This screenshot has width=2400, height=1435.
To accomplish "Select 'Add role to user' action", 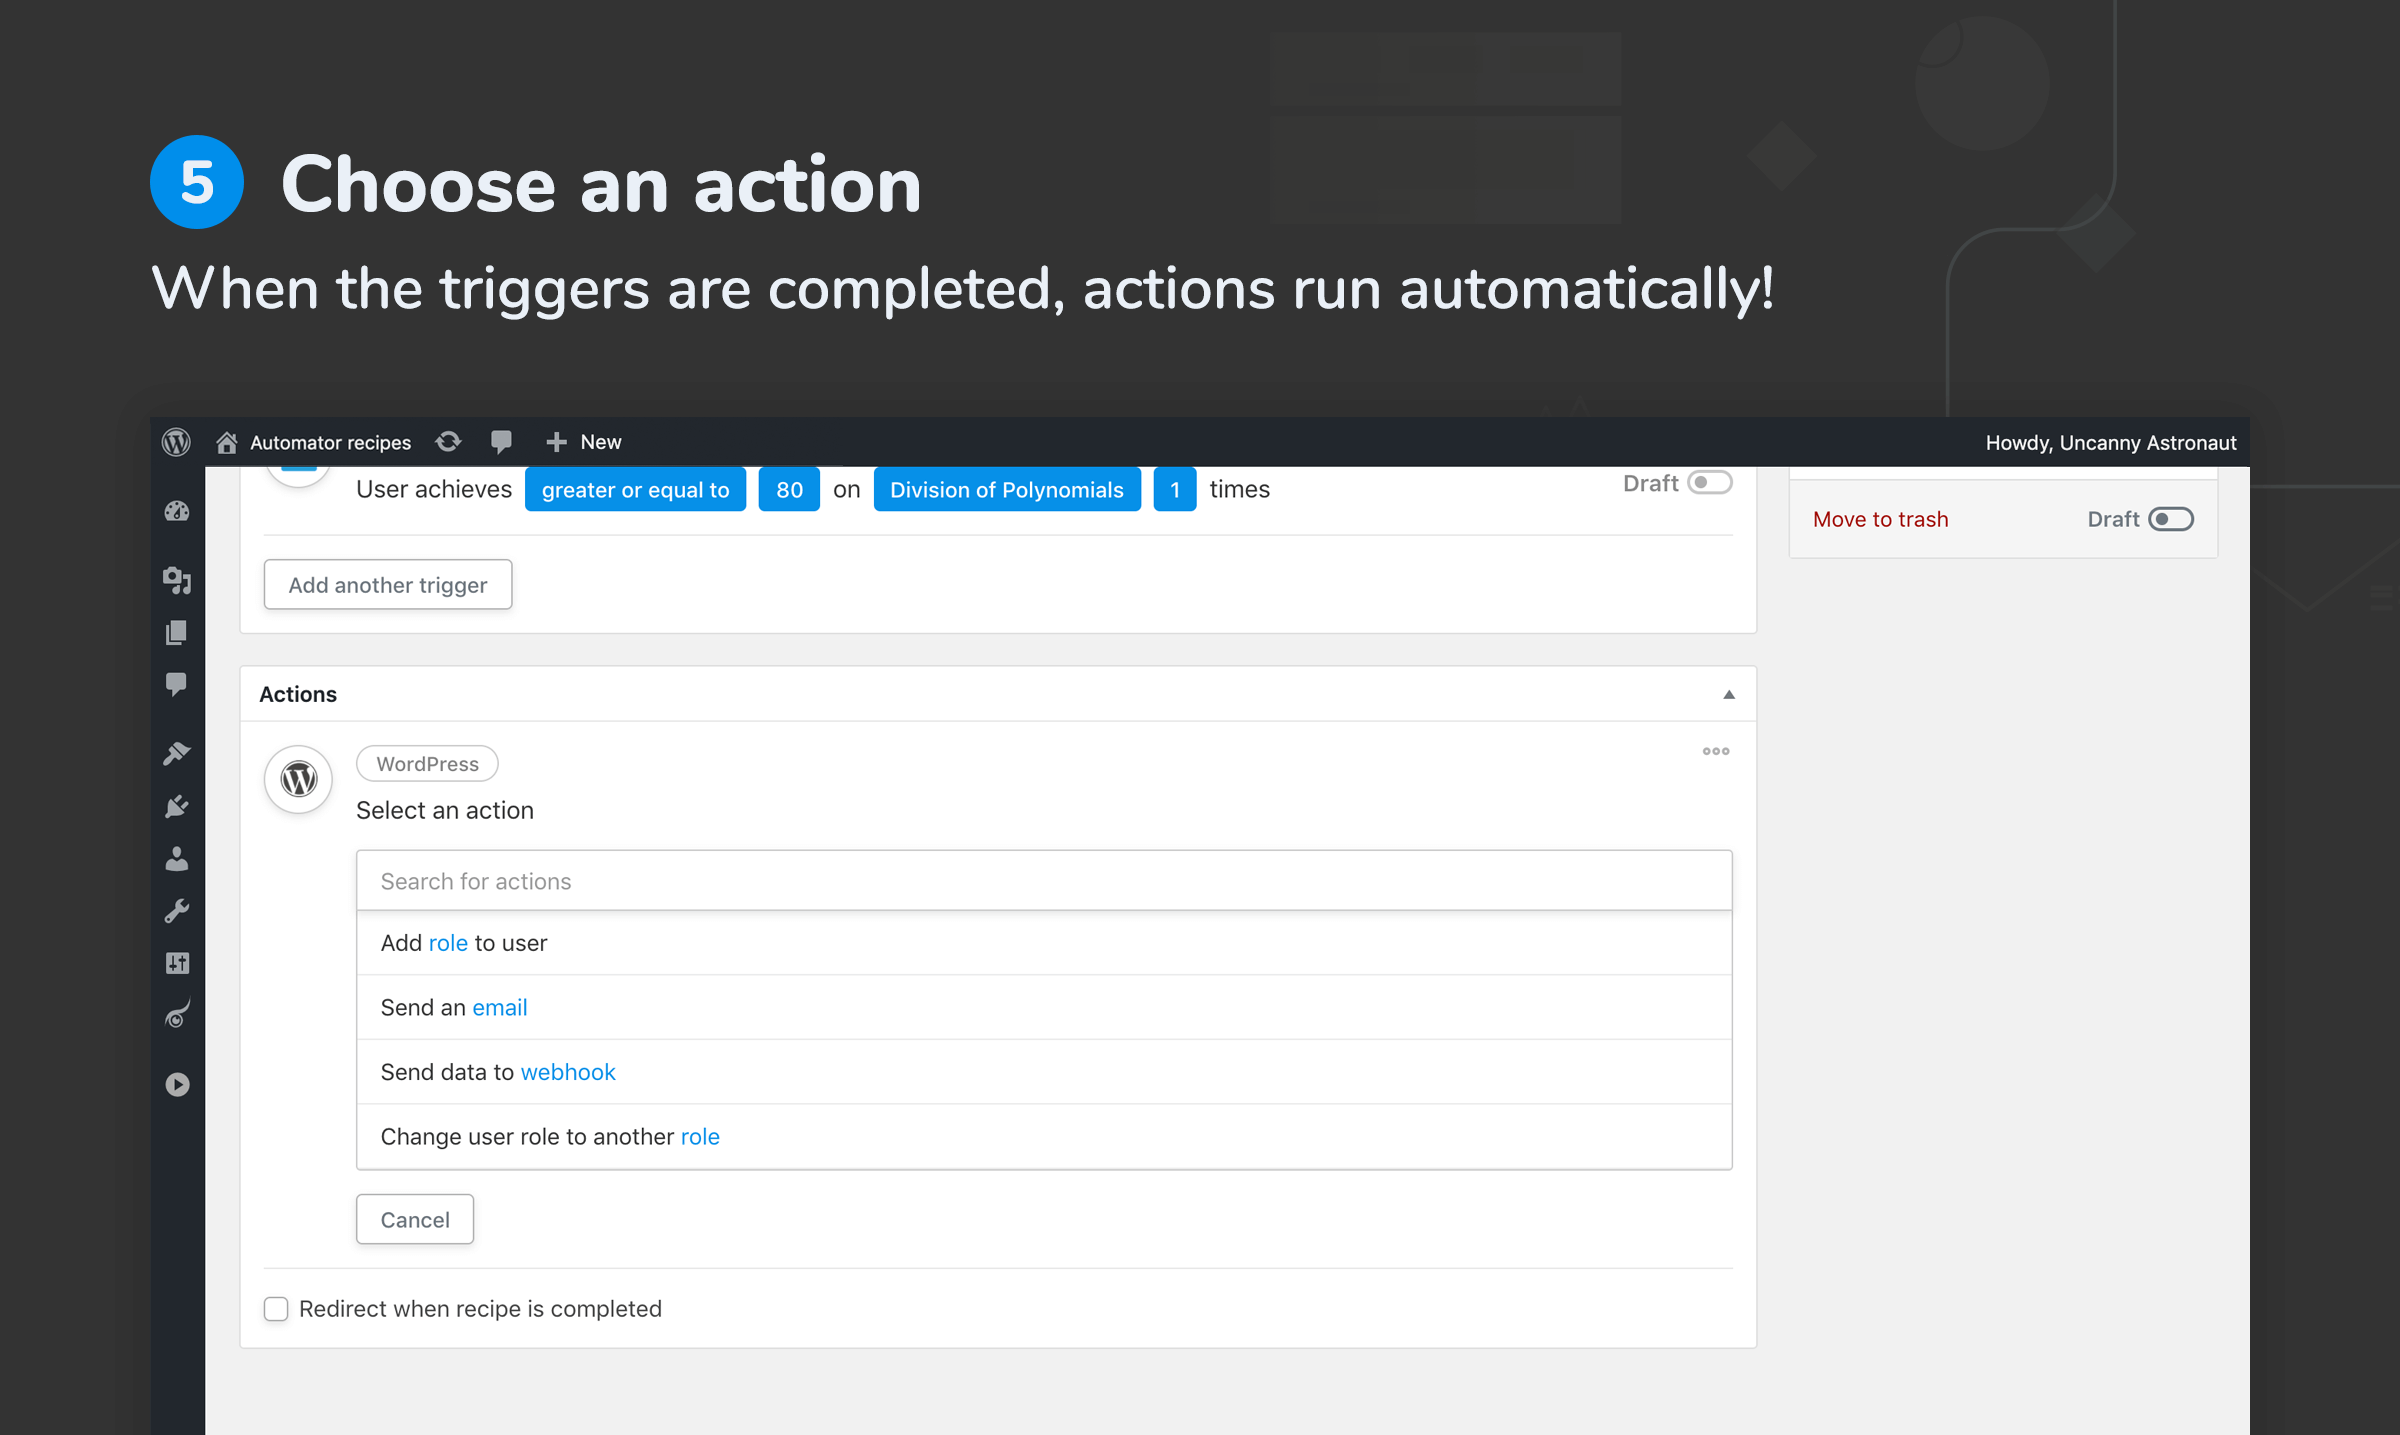I will (x=464, y=943).
